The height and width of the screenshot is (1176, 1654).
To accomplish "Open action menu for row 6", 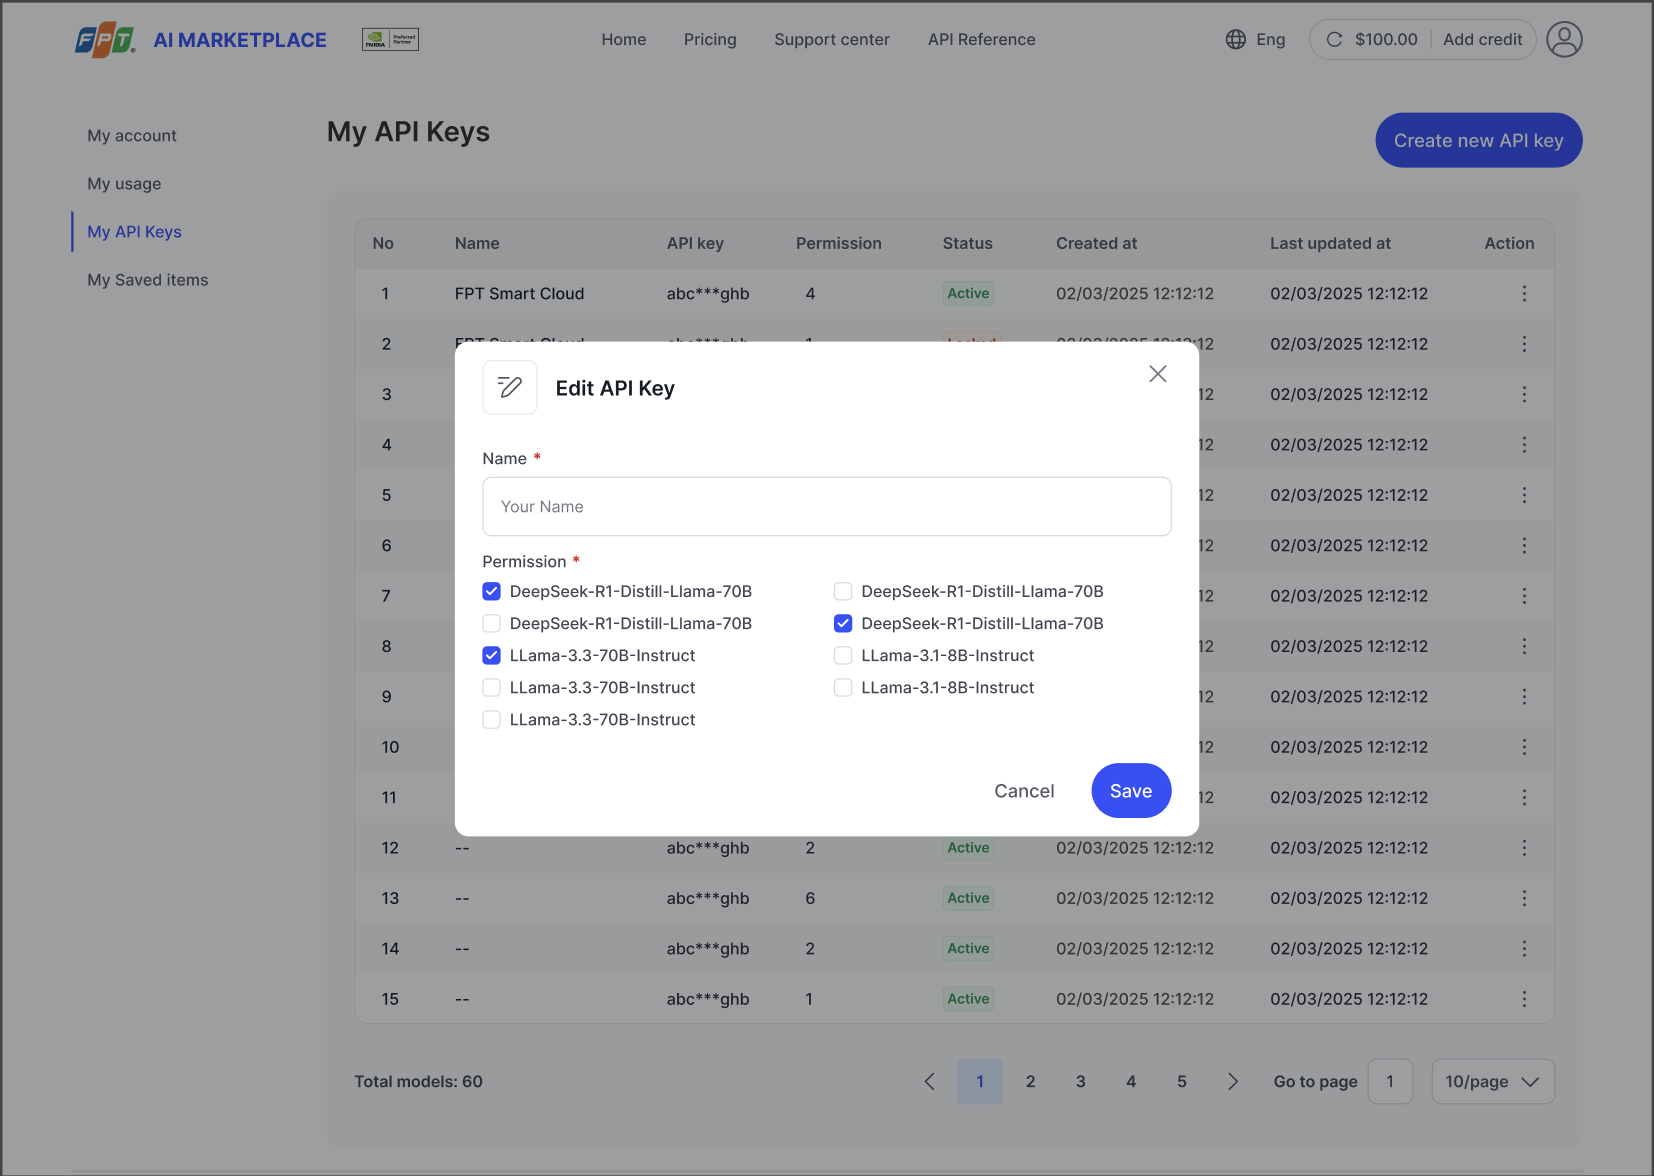I will [x=1524, y=546].
